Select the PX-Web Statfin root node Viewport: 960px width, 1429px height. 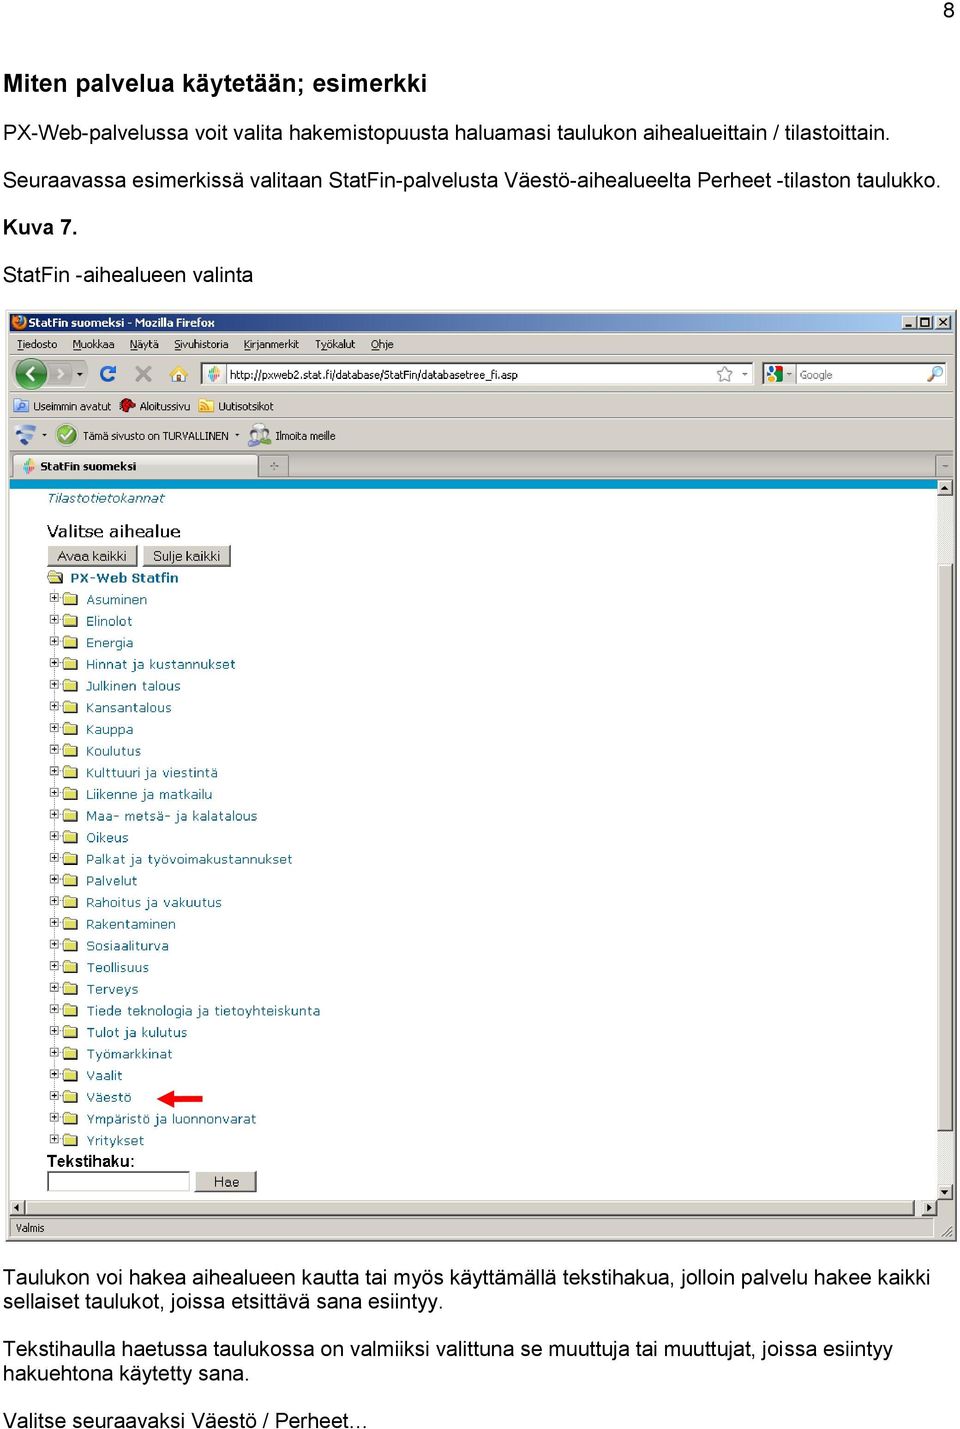pos(124,578)
